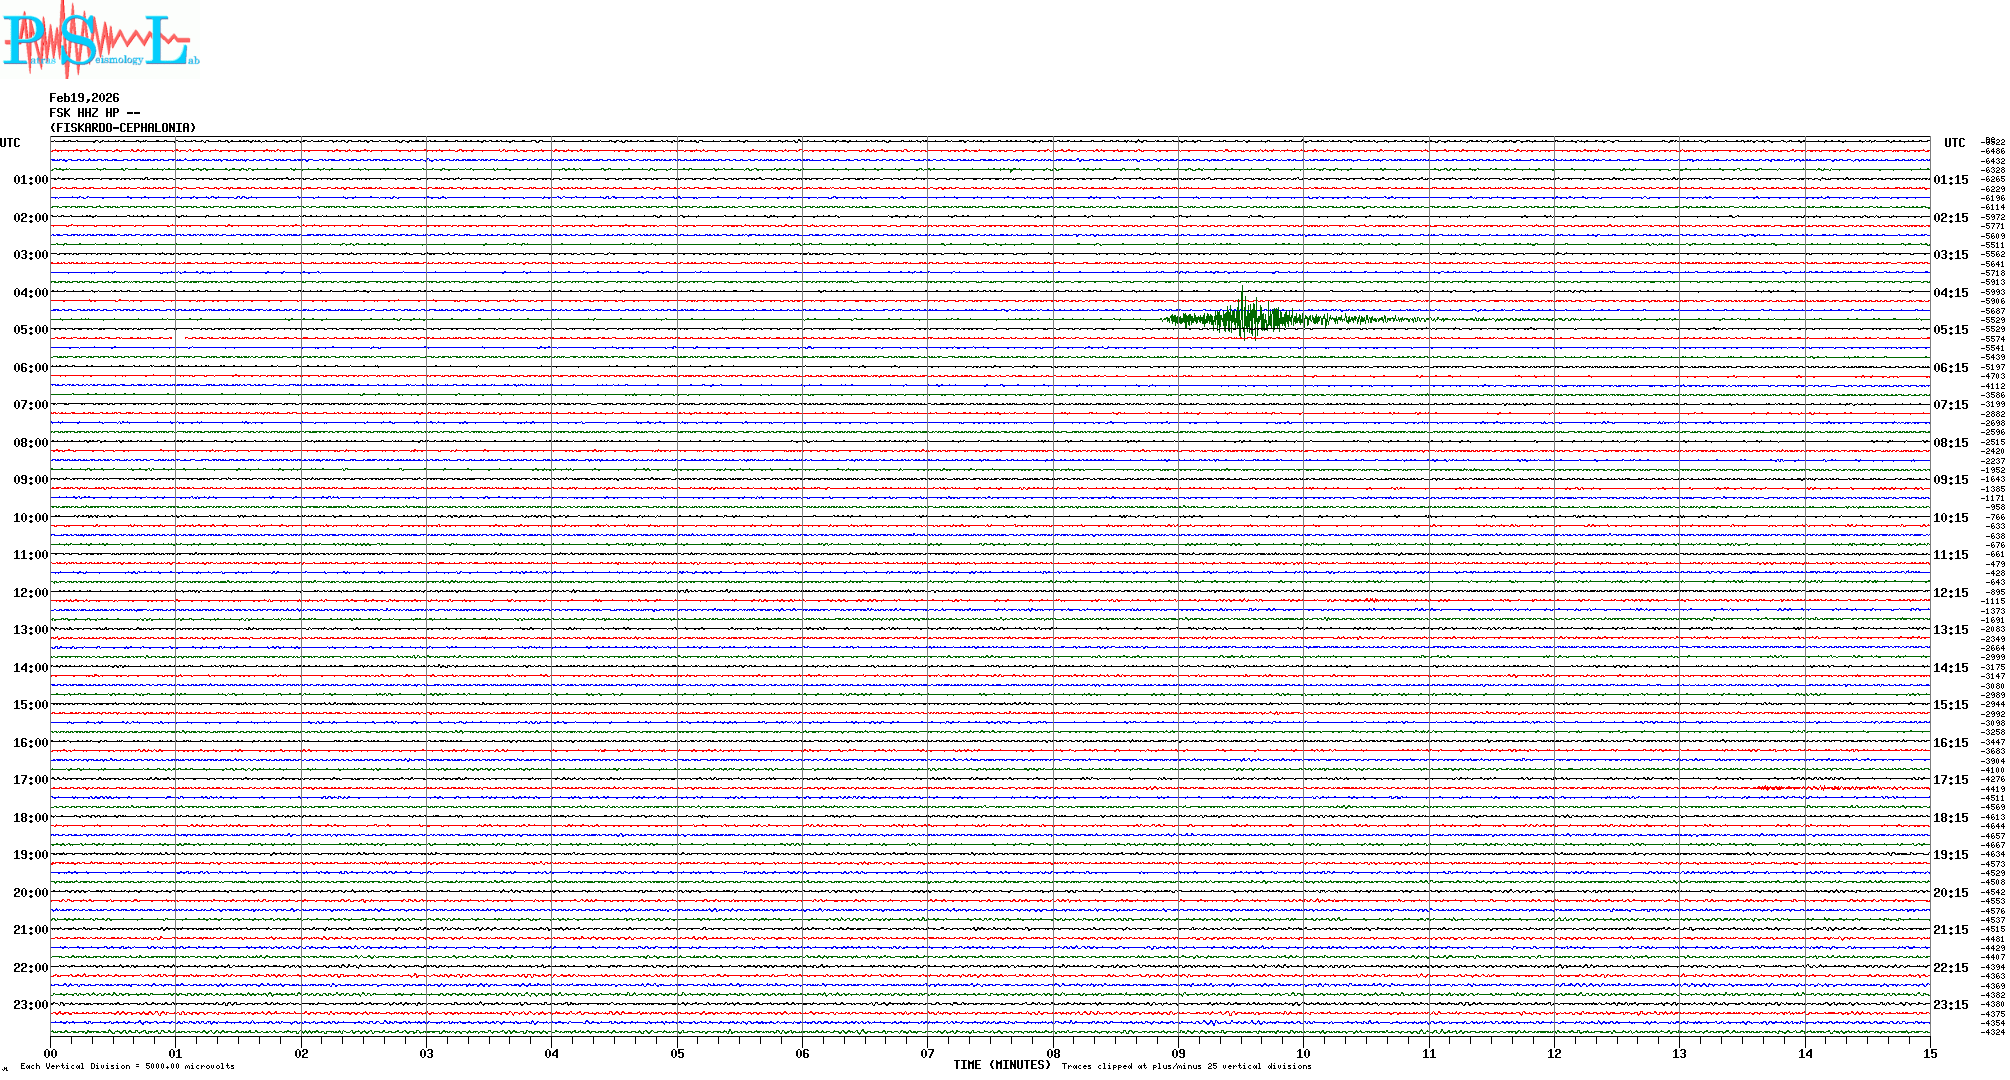This screenshot has height=1080, width=2010.
Task: Select the 05:15 time label on right
Action: point(1950,330)
